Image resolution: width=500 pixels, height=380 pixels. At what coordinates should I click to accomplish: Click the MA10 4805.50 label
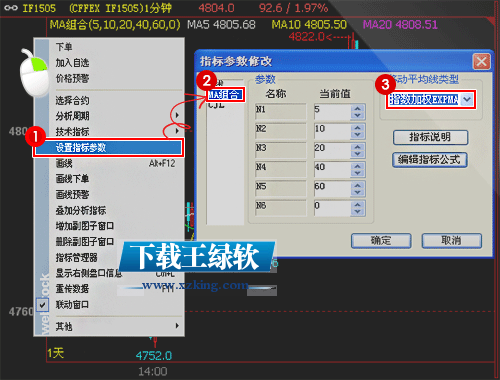point(309,25)
